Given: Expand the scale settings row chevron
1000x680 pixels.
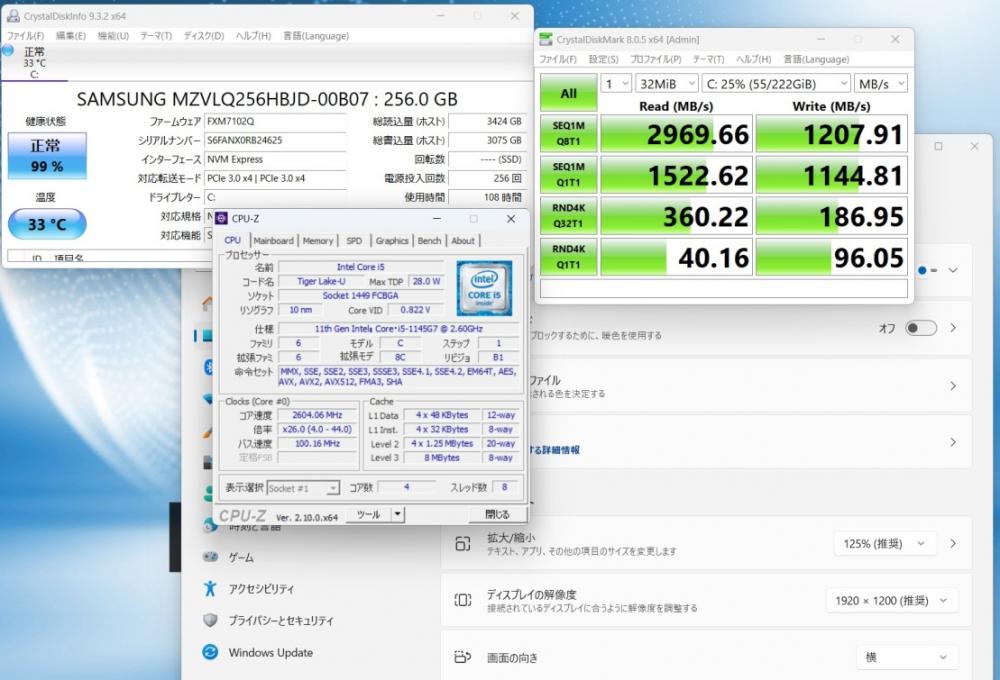Looking at the screenshot, I should point(953,543).
